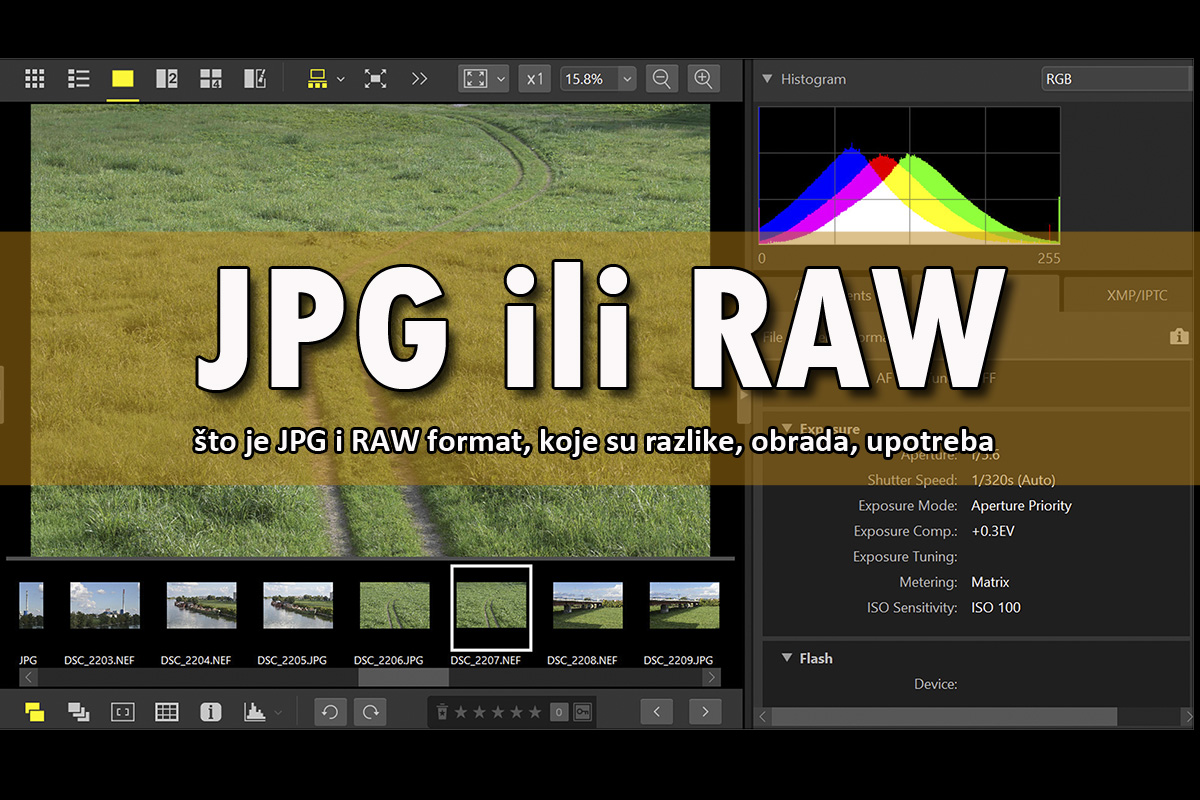Screen dimensions: 1200x800
Task: Zoom in with the plus magnifier
Action: point(704,78)
